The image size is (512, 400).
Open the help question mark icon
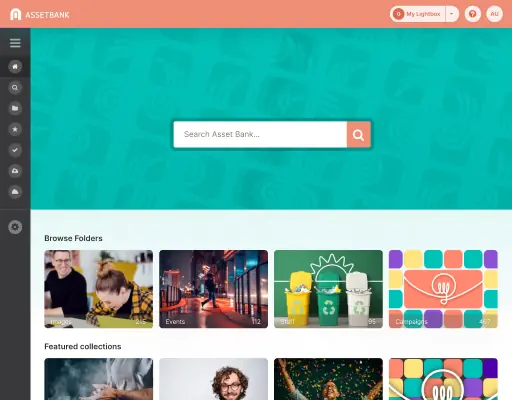472,14
